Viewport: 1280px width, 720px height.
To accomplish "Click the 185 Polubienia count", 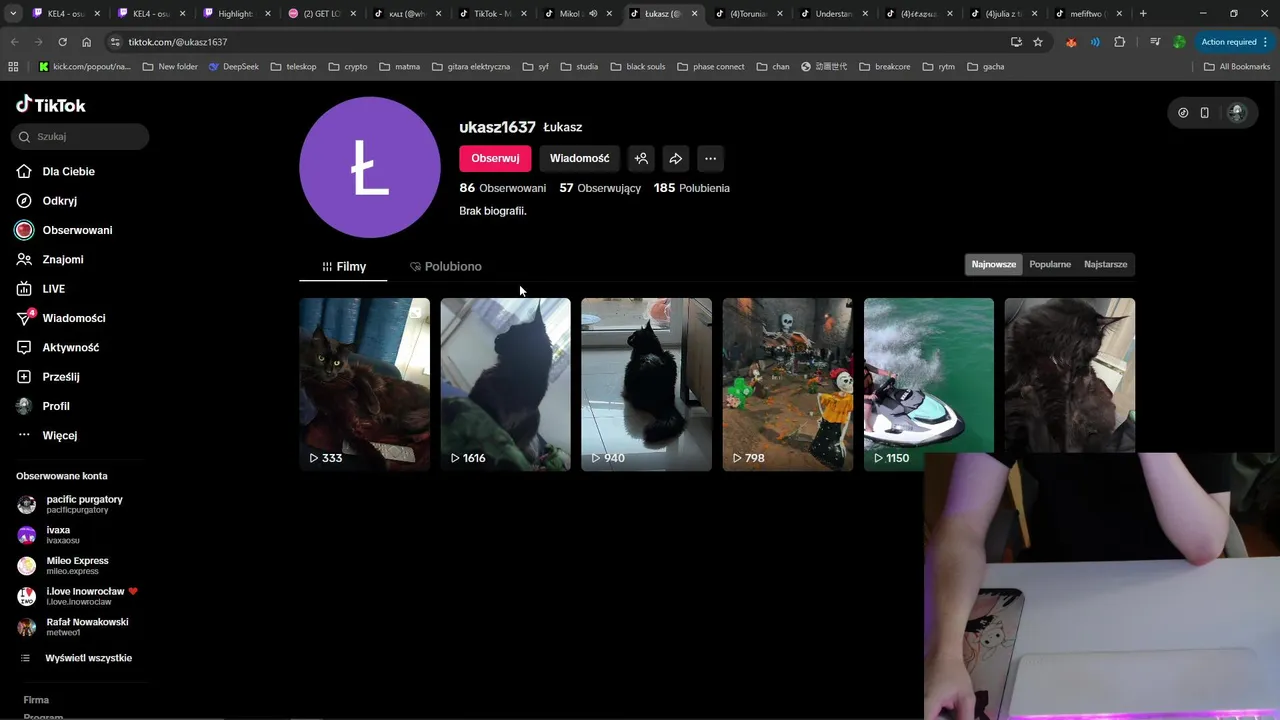I will (692, 188).
